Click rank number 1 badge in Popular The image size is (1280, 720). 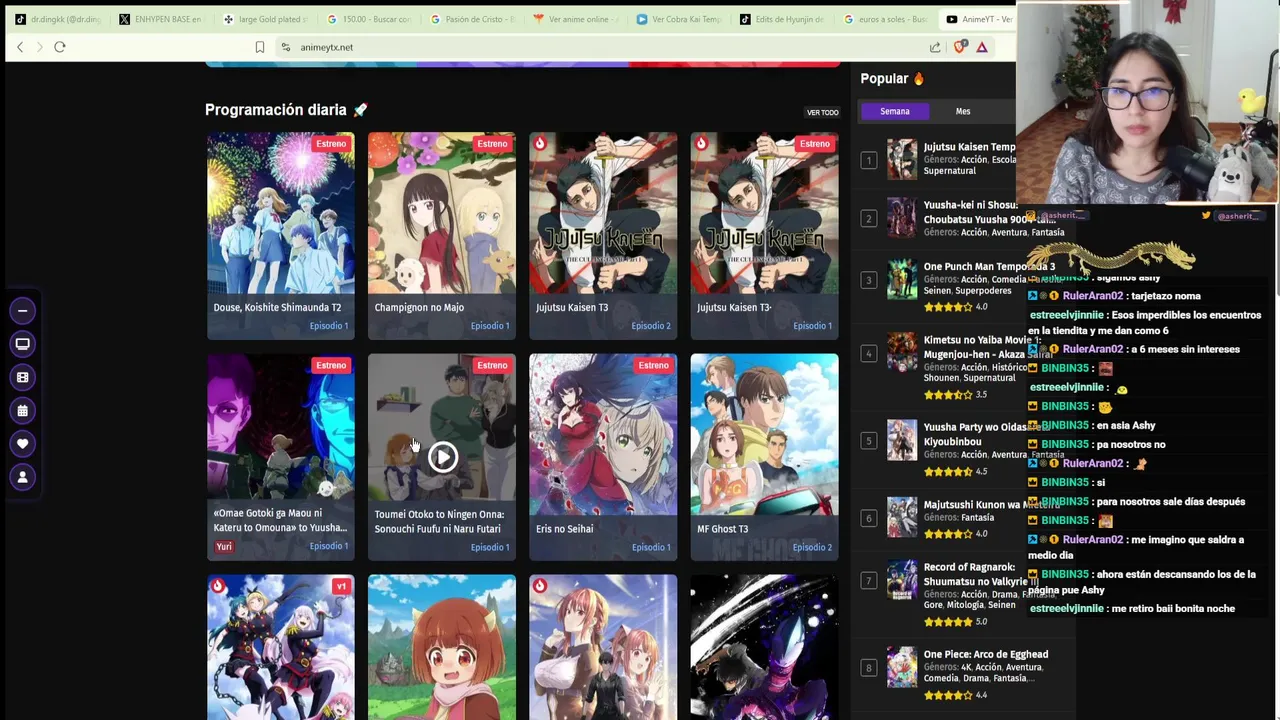868,160
